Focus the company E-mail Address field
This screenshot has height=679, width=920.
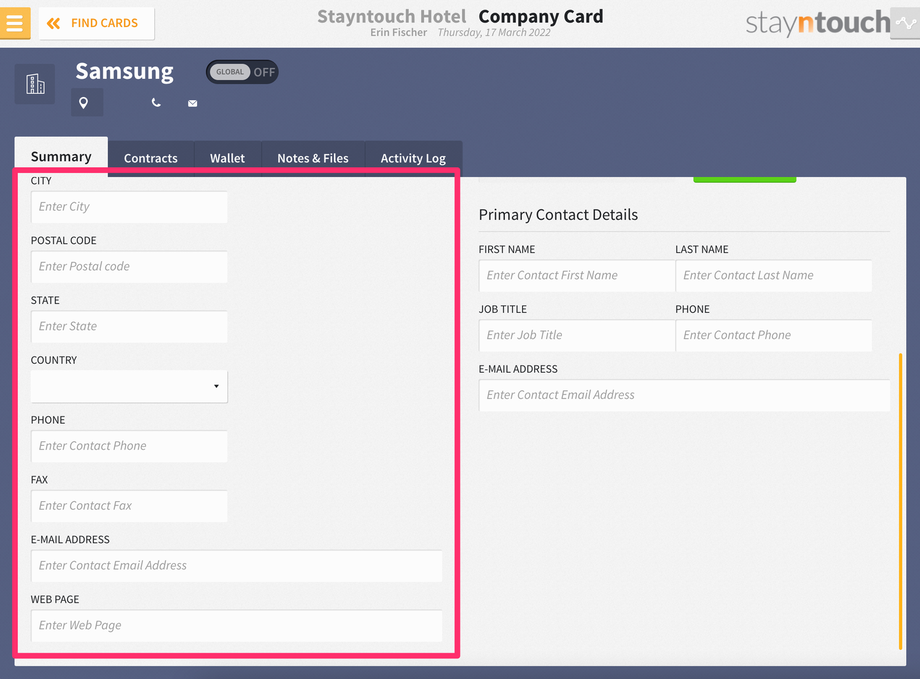click(x=236, y=566)
